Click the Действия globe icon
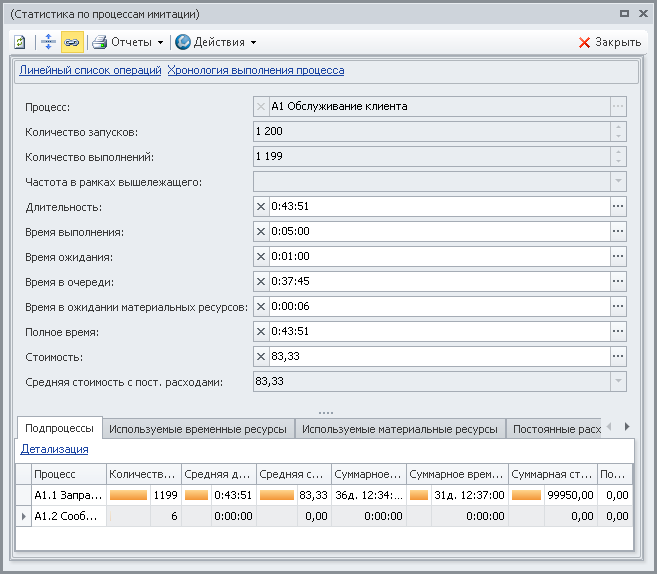The image size is (657, 574). (183, 42)
